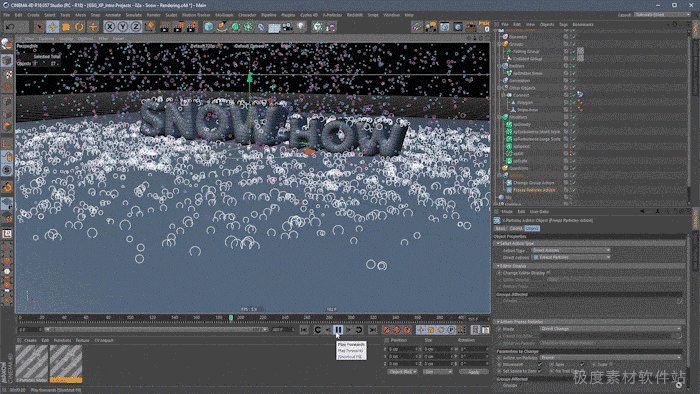Select the Scale tool

point(66,27)
